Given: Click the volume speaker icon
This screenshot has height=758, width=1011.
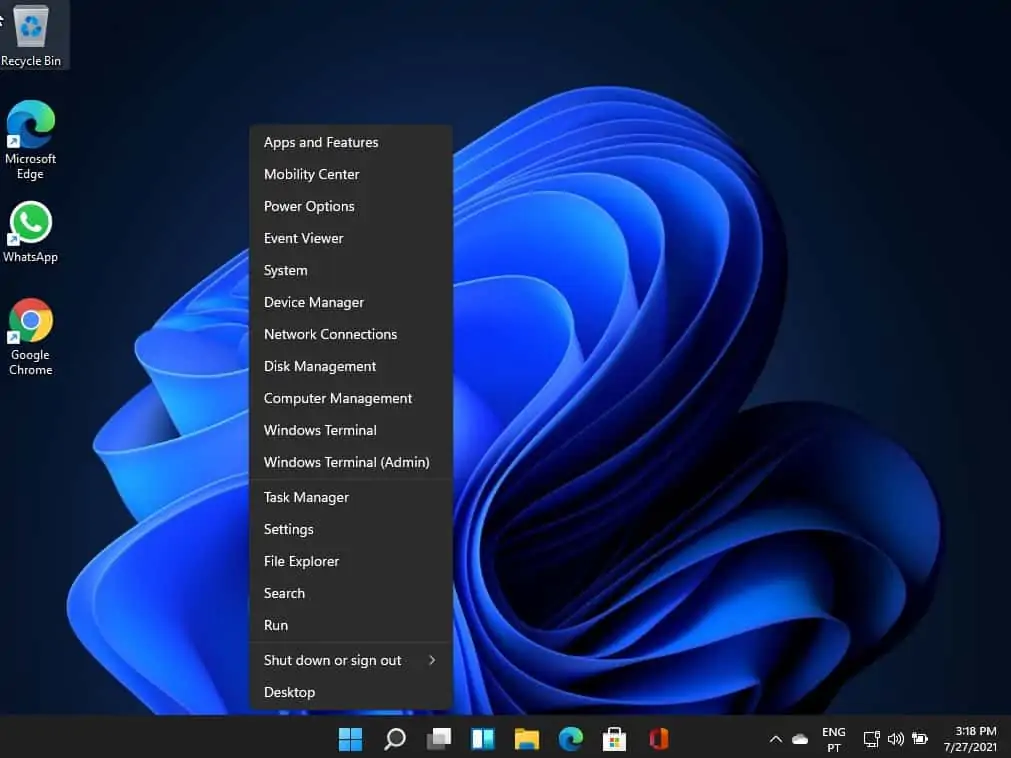Looking at the screenshot, I should pyautogui.click(x=895, y=739).
